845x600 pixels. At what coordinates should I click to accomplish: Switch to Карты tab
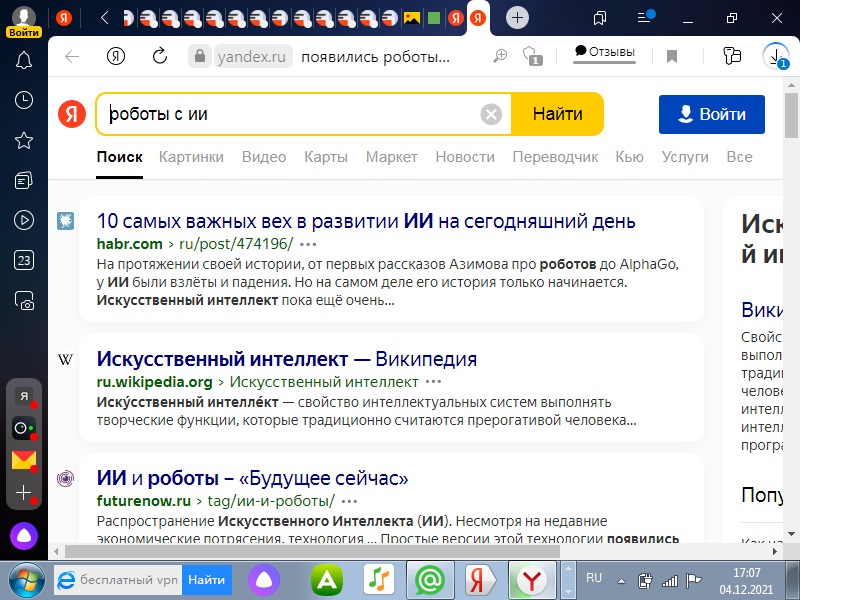325,157
